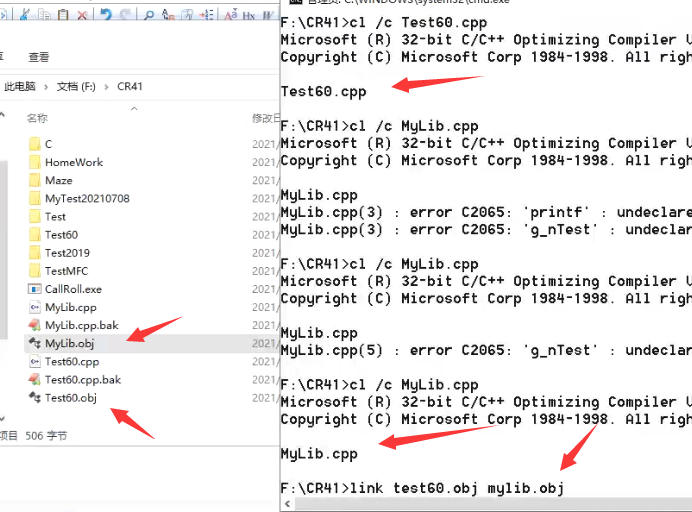The width and height of the screenshot is (692, 512).
Task: Click the Copy toolbar icon
Action: point(44,14)
